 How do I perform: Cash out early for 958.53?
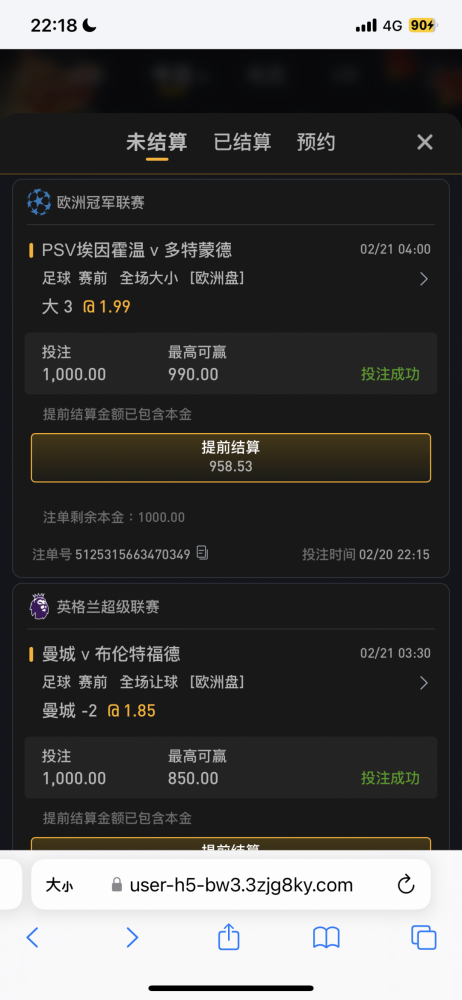pos(231,458)
